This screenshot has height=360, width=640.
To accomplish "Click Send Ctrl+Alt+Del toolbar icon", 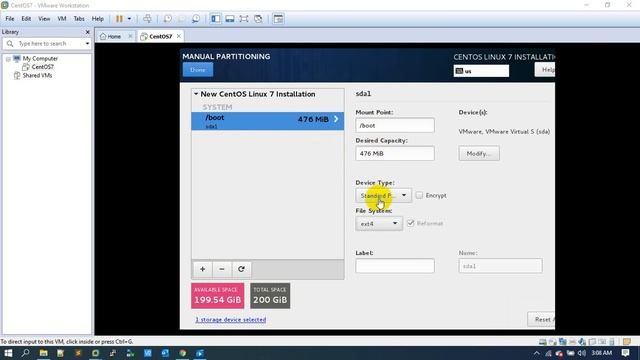I will [x=147, y=19].
